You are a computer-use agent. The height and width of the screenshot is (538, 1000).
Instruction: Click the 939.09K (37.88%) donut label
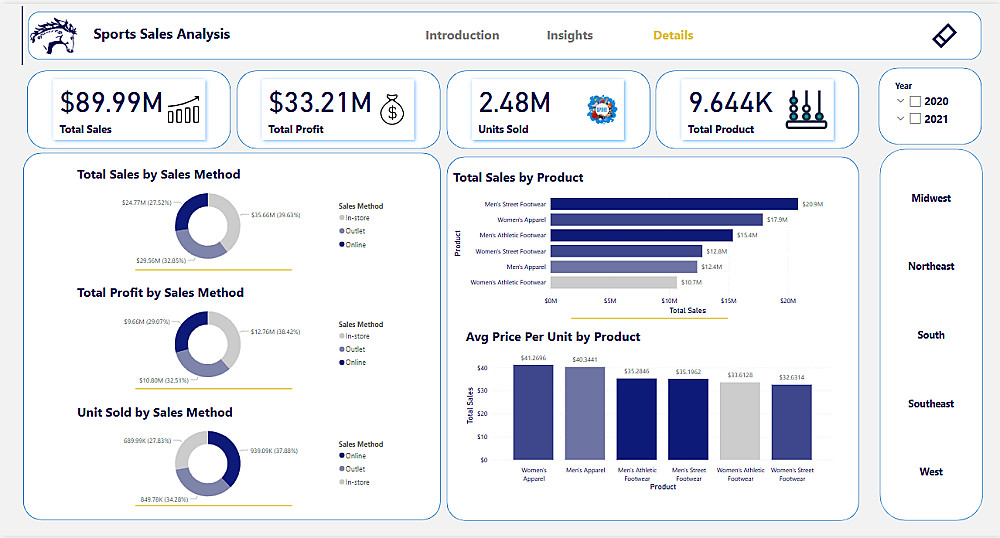(x=274, y=451)
